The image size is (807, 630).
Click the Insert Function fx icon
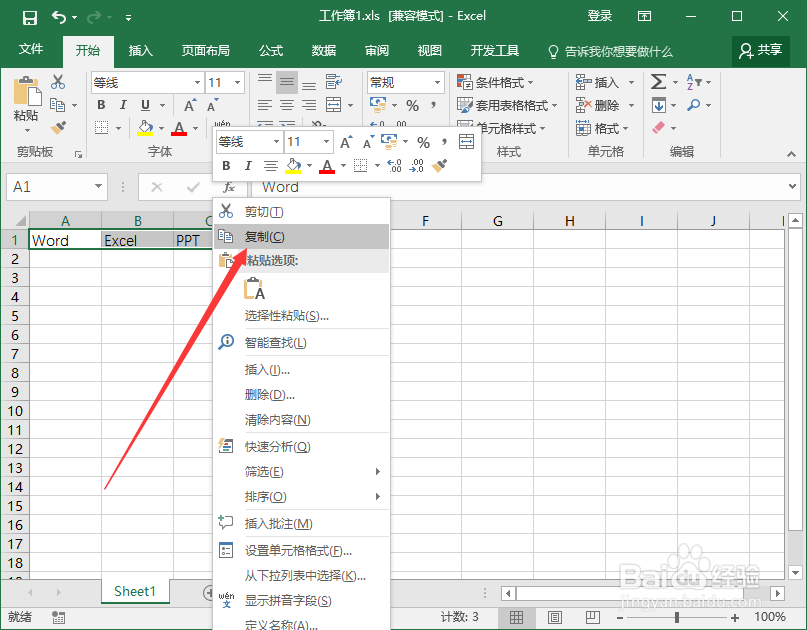229,187
